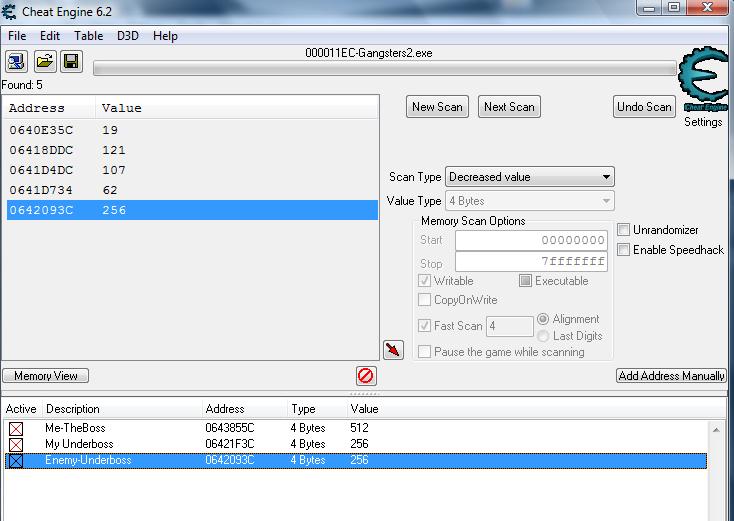
Task: Minimize the Cheat Engine window
Action: coord(649,8)
